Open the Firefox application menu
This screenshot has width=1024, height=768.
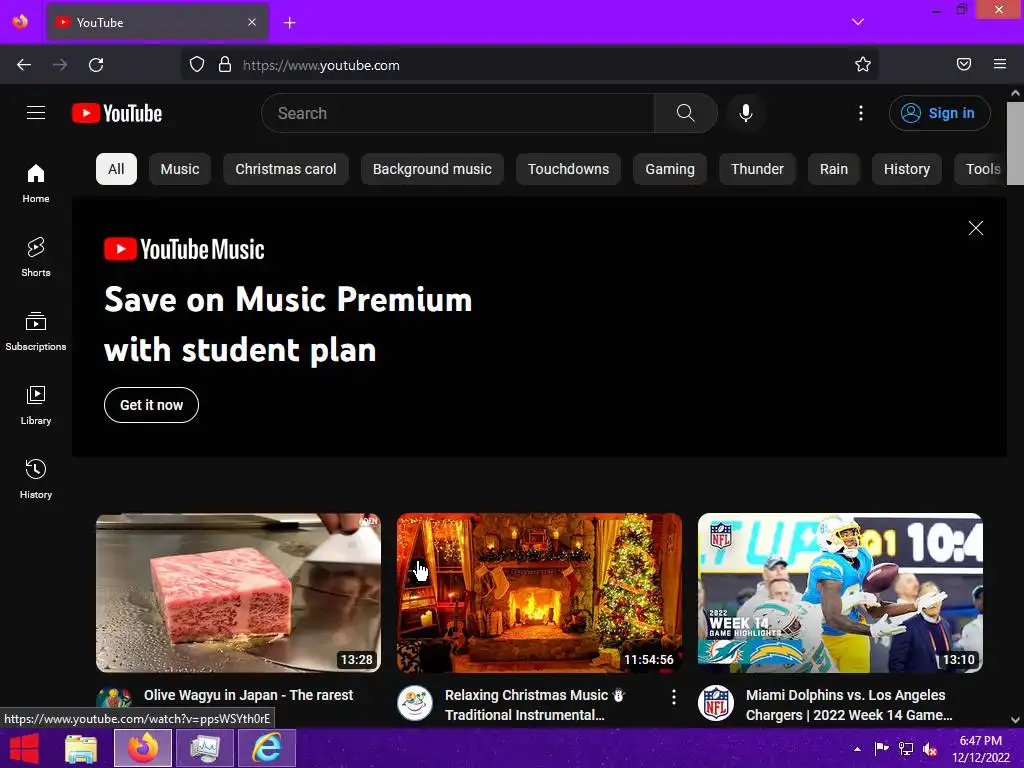(x=1000, y=64)
